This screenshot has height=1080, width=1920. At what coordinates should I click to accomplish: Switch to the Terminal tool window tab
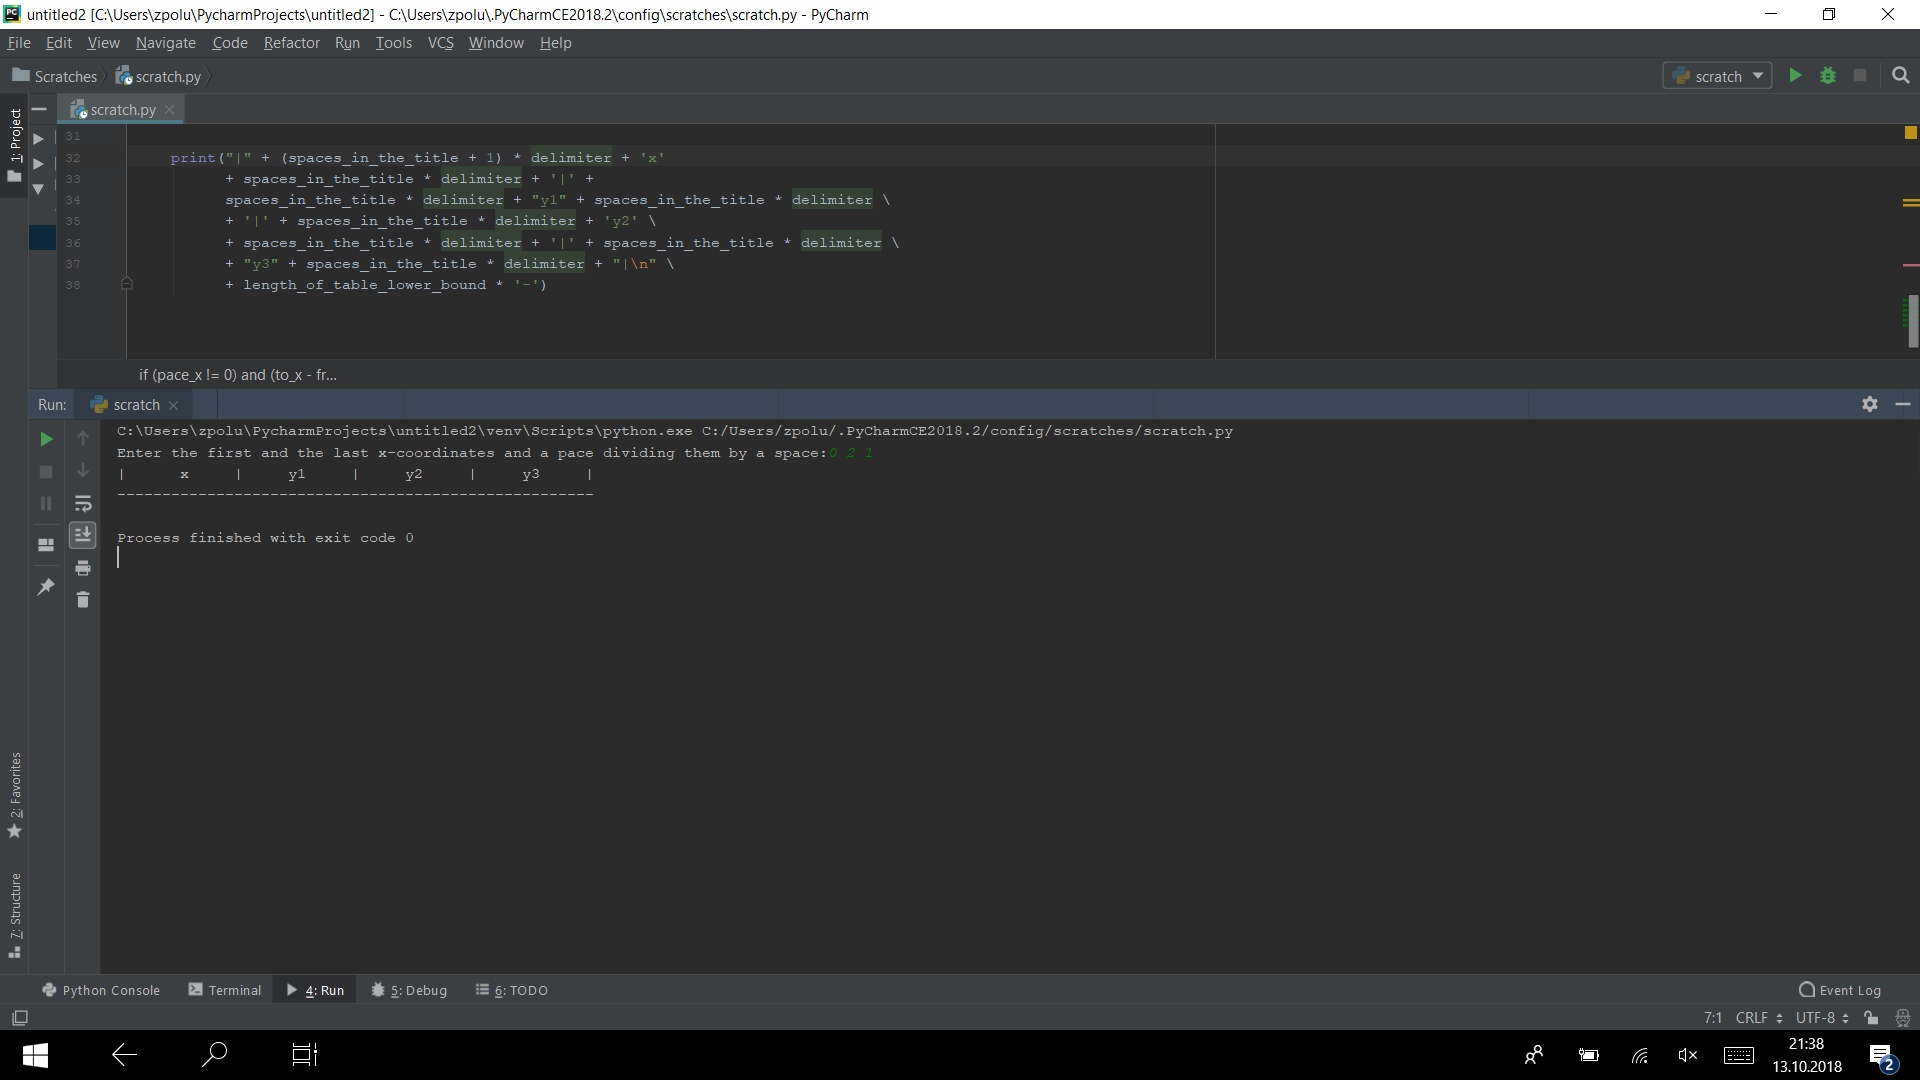tap(225, 990)
